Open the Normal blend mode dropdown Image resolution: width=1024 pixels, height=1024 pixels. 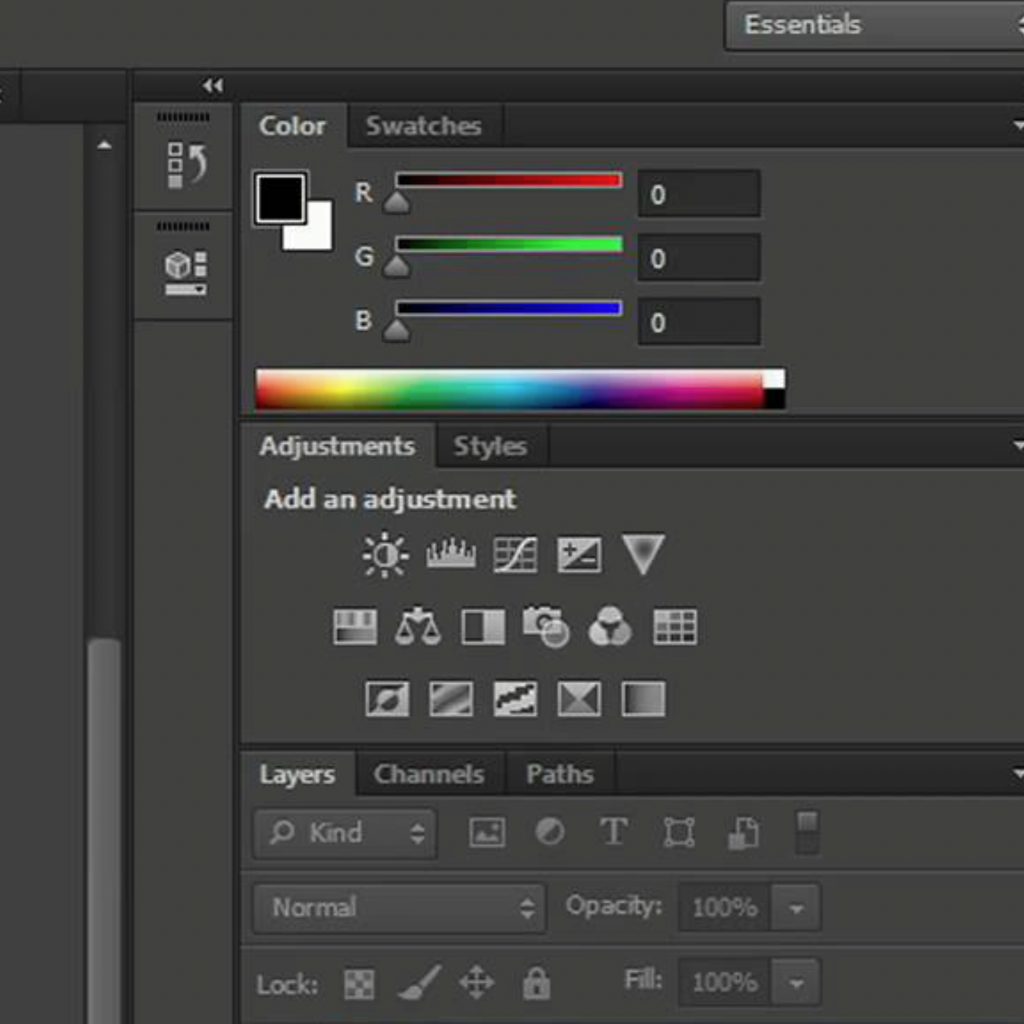pyautogui.click(x=399, y=908)
